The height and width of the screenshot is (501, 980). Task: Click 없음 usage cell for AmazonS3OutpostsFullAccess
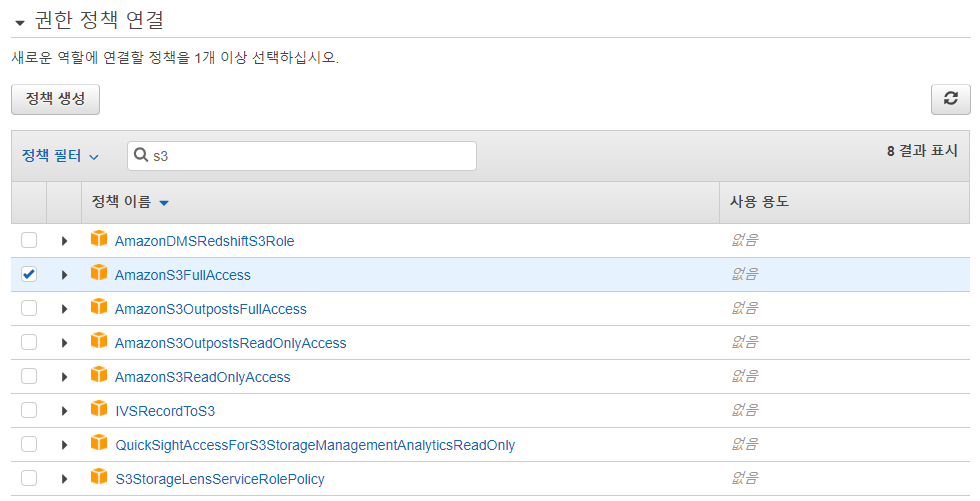click(x=744, y=308)
